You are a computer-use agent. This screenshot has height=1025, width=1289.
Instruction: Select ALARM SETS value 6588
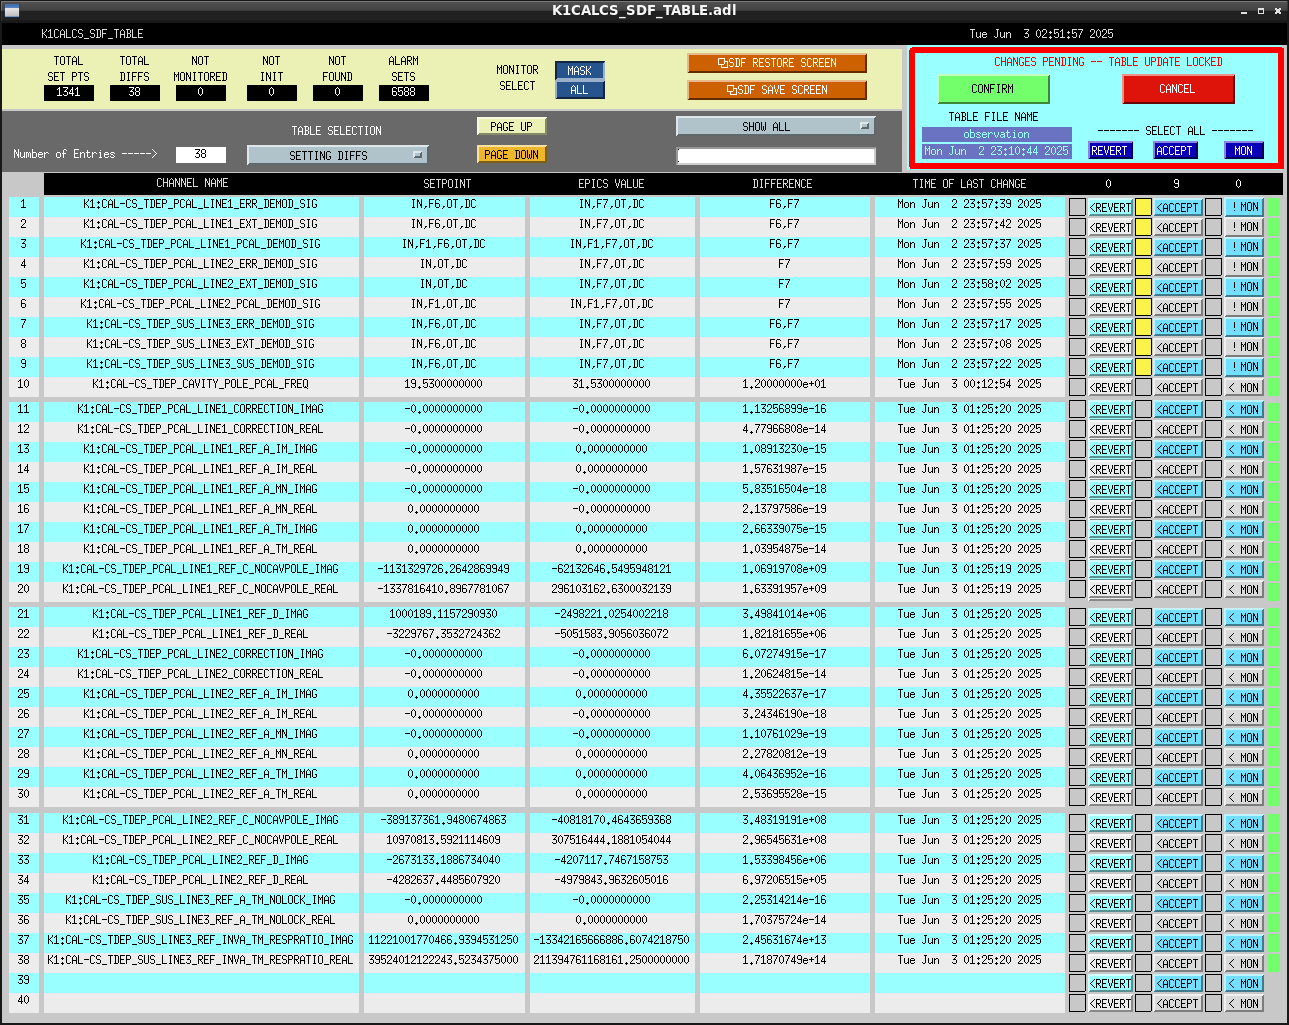tap(403, 92)
